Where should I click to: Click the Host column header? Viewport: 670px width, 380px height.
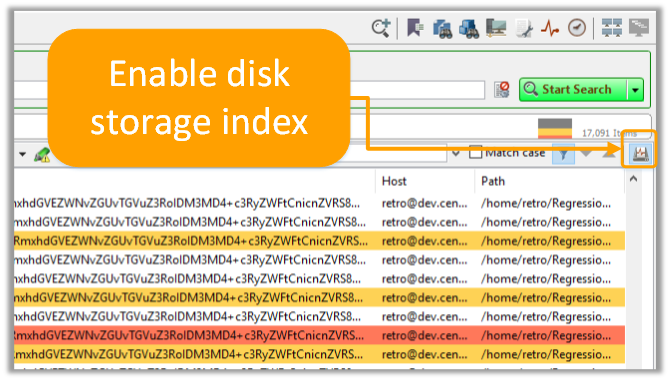point(425,181)
